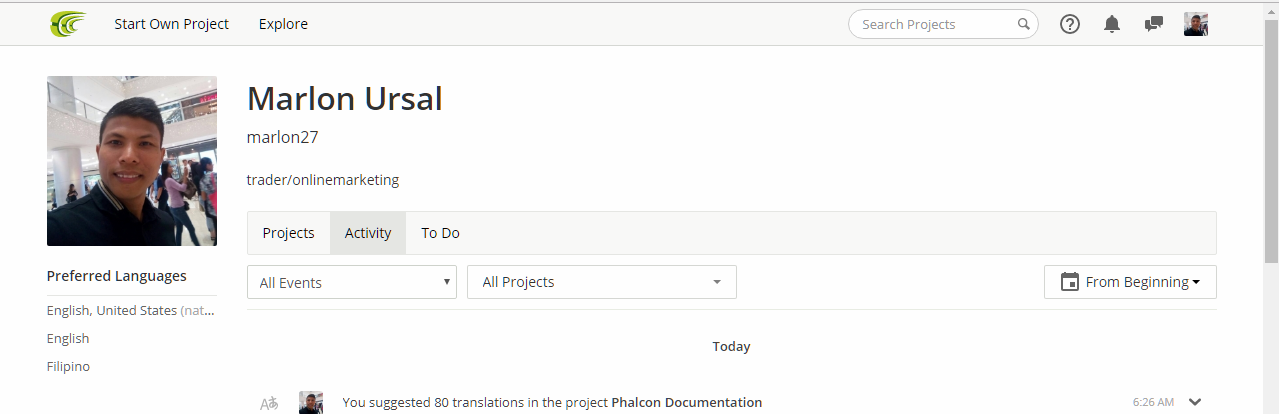Open the All Projects dropdown
Screen dimensions: 1279x414
602,282
